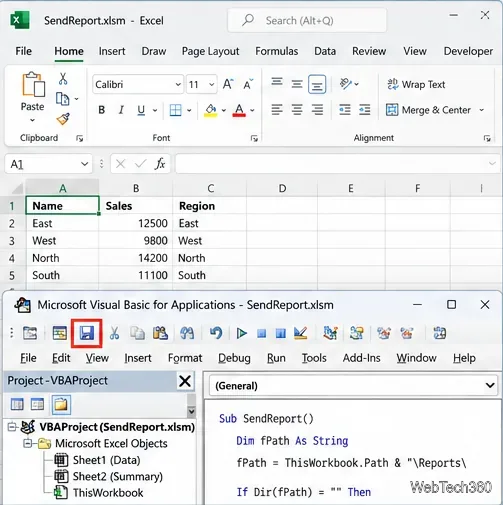The height and width of the screenshot is (505, 503).
Task: Open the Name Box A1 dropdown
Action: coord(84,164)
